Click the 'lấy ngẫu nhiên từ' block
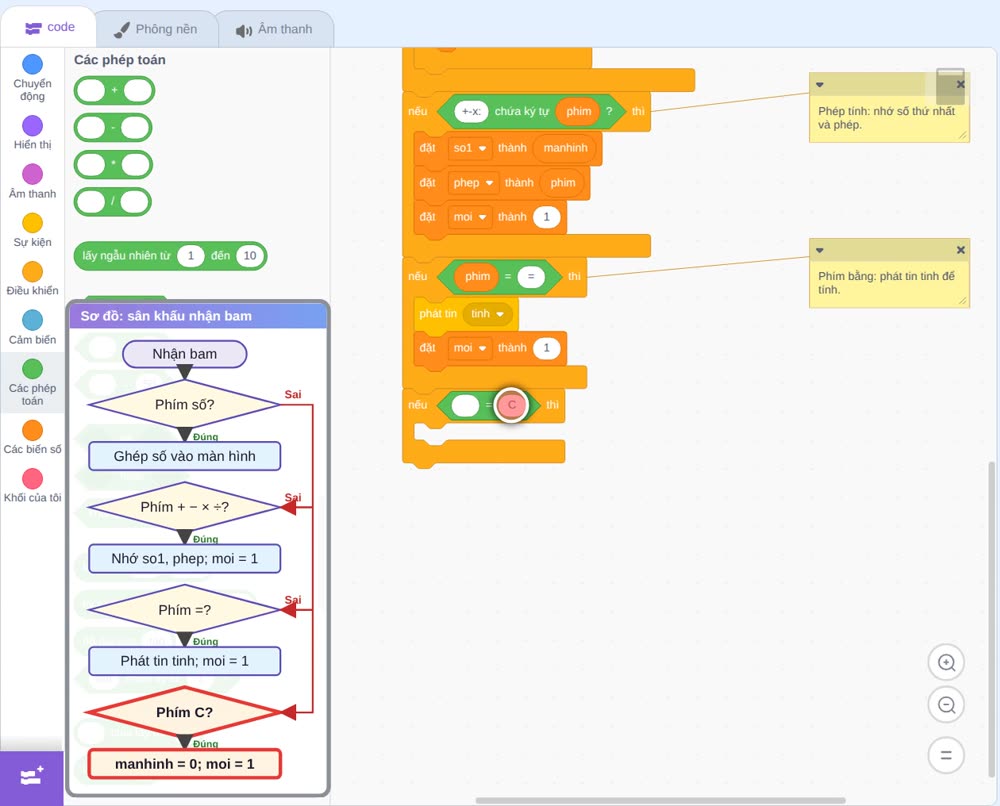Image resolution: width=1000 pixels, height=806 pixels. point(170,256)
